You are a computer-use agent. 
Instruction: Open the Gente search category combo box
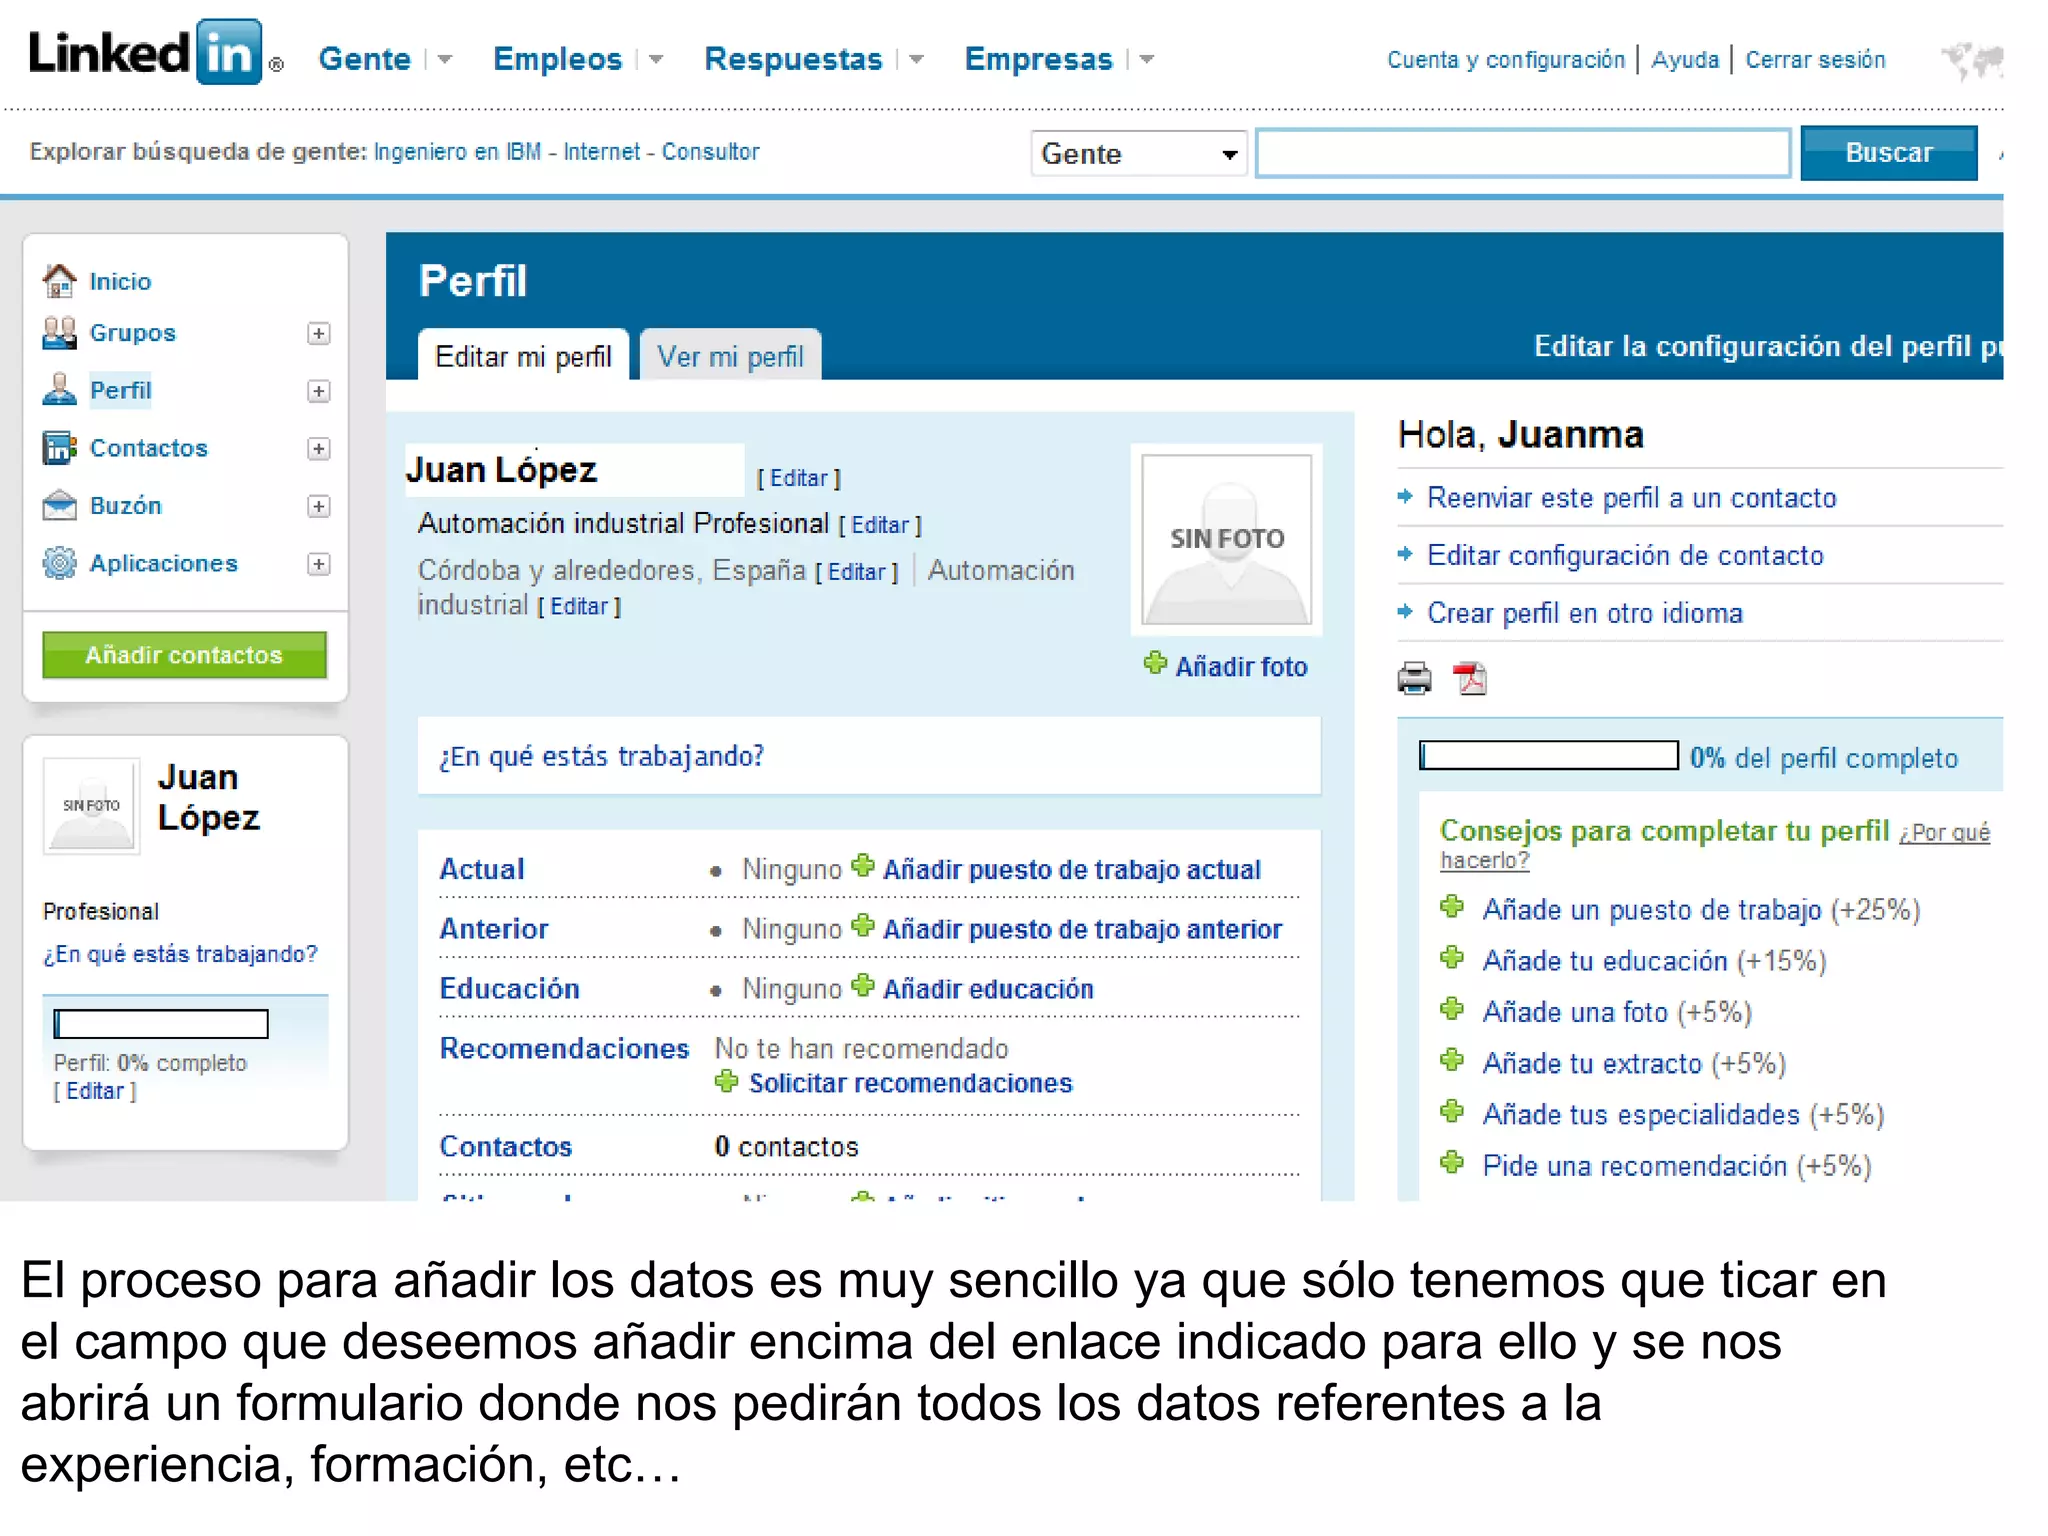[x=1139, y=154]
